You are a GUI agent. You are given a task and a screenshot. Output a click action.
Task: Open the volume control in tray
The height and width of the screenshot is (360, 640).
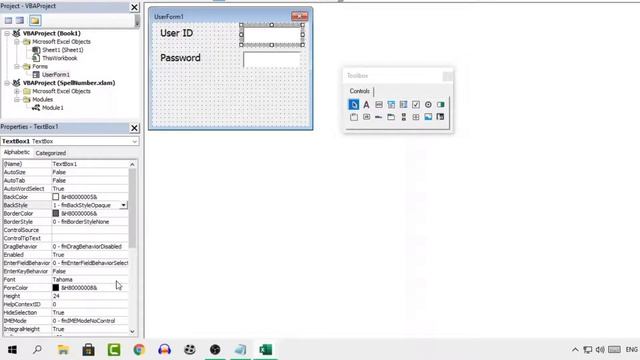pos(600,349)
